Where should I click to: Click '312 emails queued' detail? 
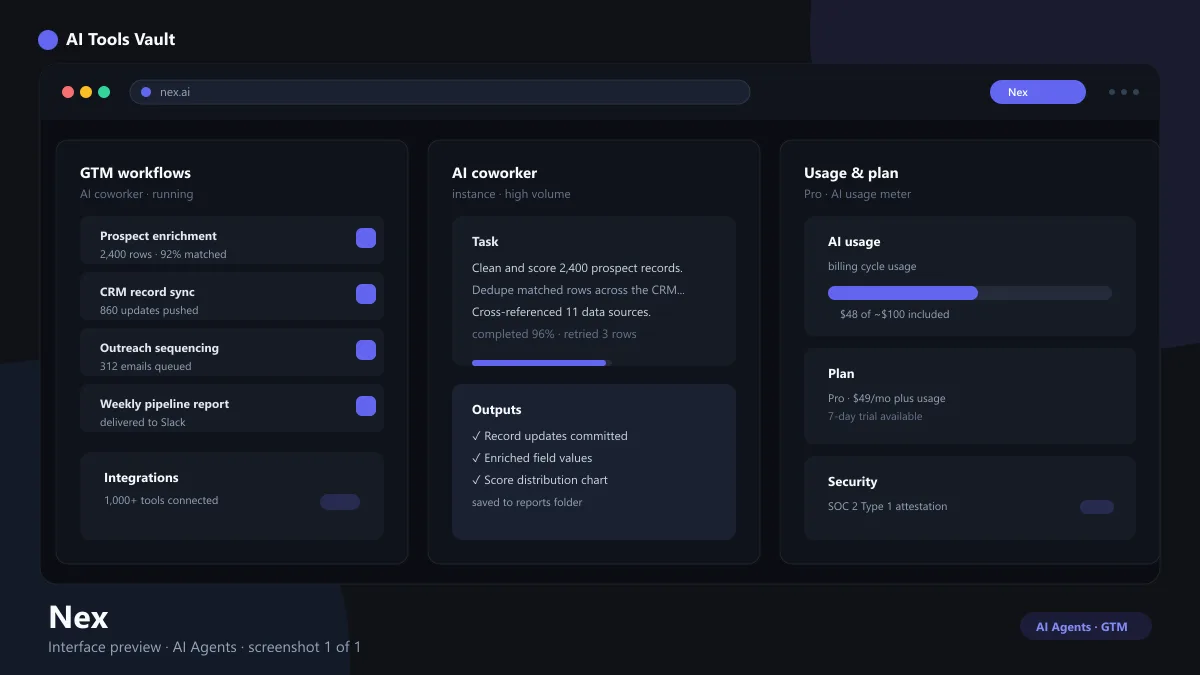tap(145, 366)
